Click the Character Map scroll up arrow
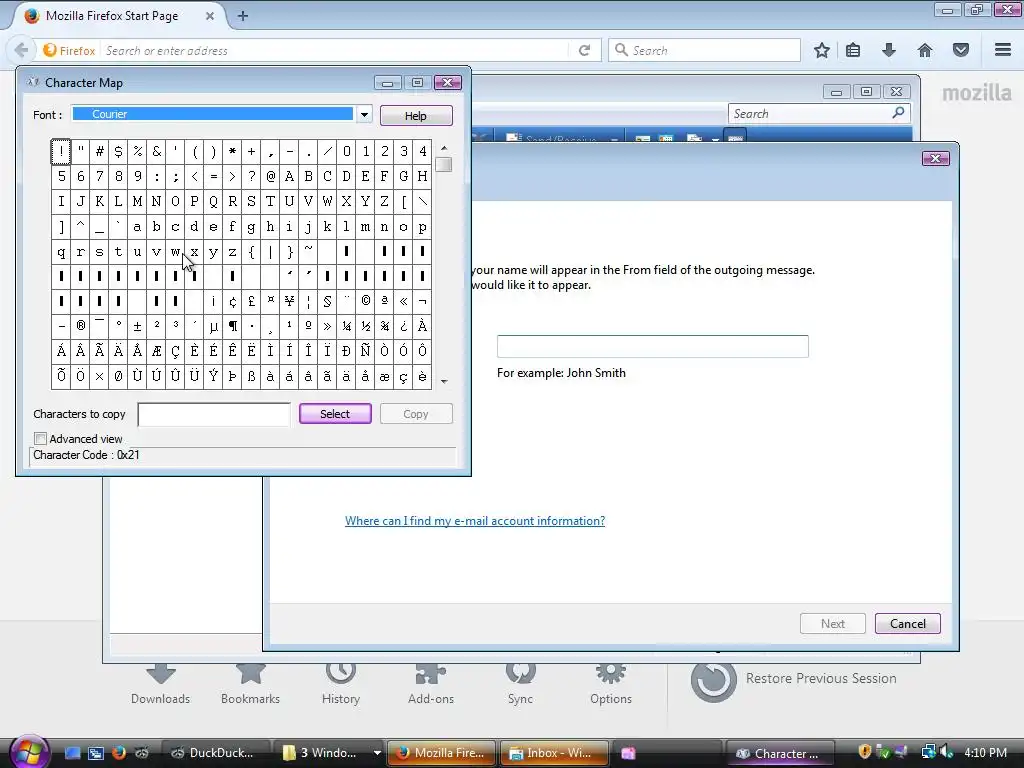Image resolution: width=1024 pixels, height=768 pixels. pos(444,148)
